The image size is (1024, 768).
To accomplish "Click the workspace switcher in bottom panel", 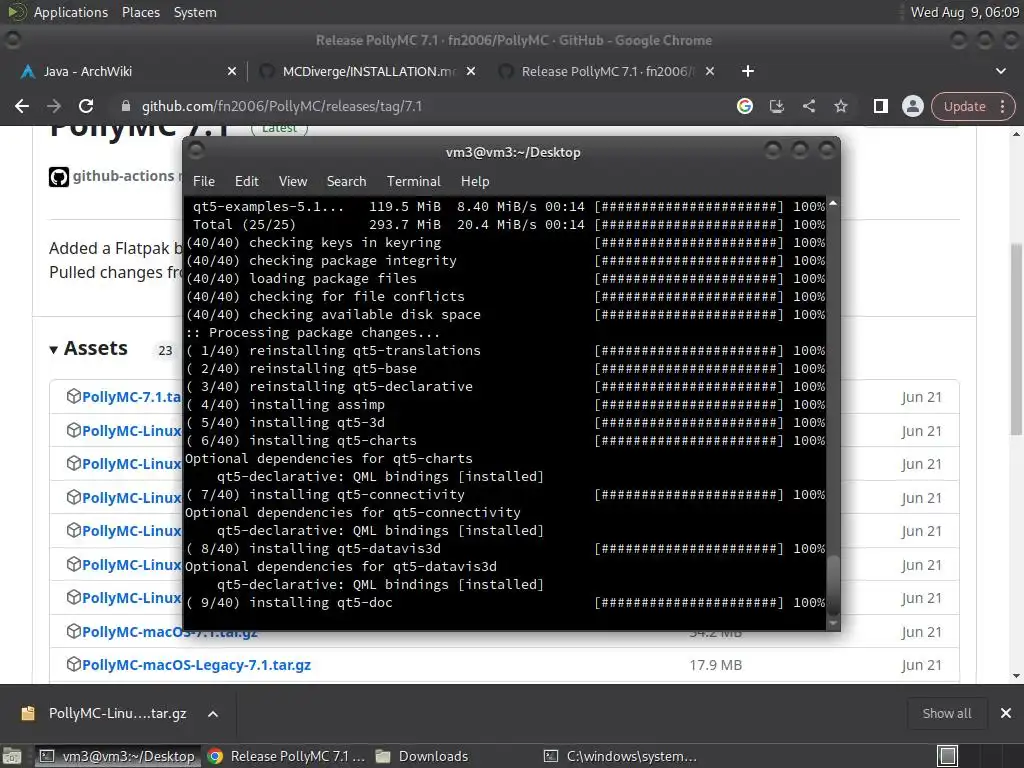I will point(947,756).
